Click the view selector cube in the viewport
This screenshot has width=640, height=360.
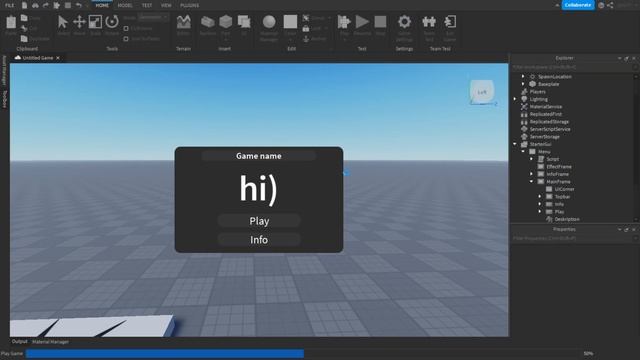click(482, 92)
